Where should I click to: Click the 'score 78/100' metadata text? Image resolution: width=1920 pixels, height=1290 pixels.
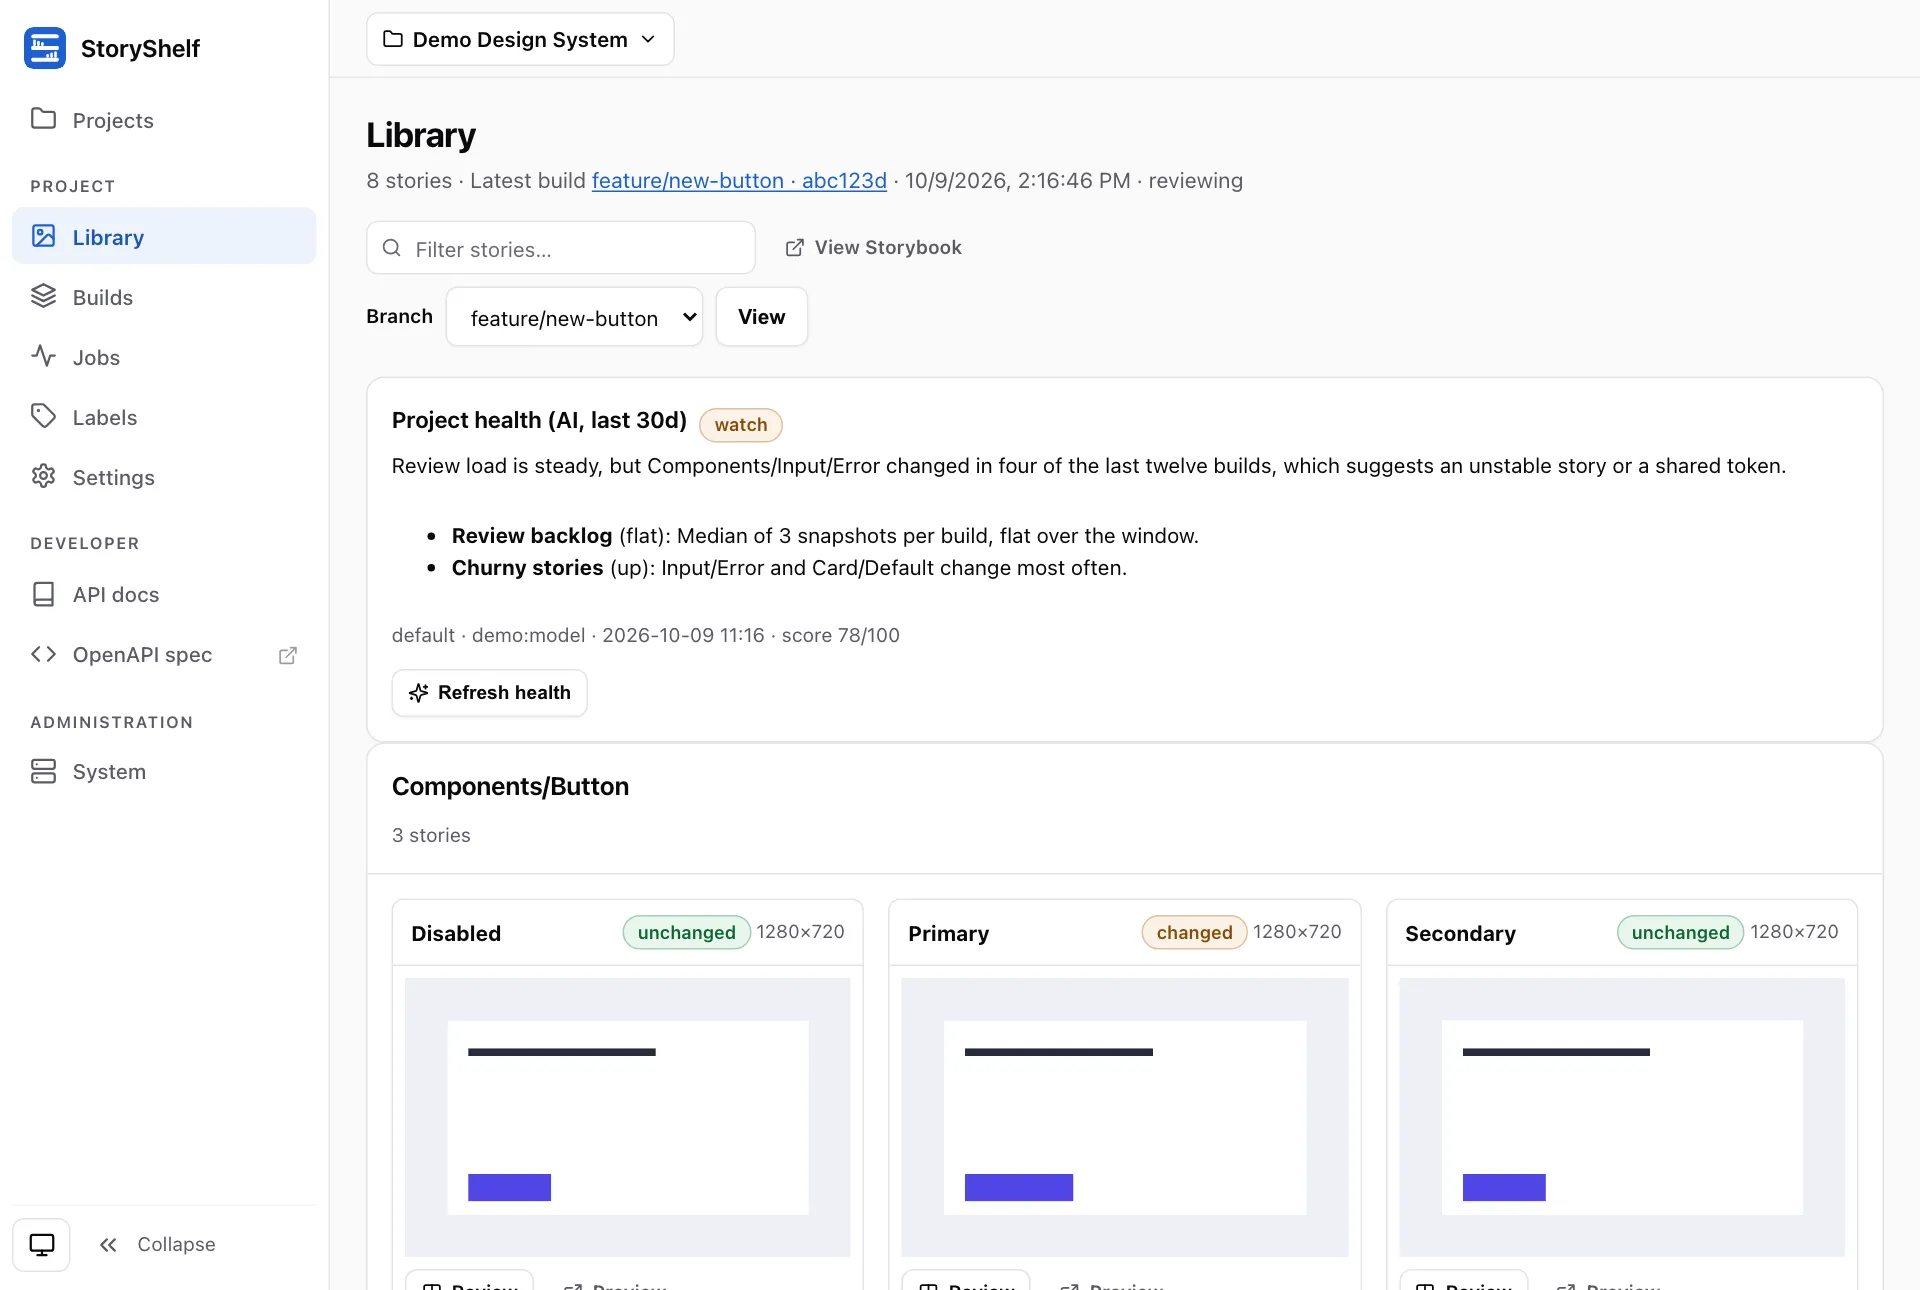[841, 636]
